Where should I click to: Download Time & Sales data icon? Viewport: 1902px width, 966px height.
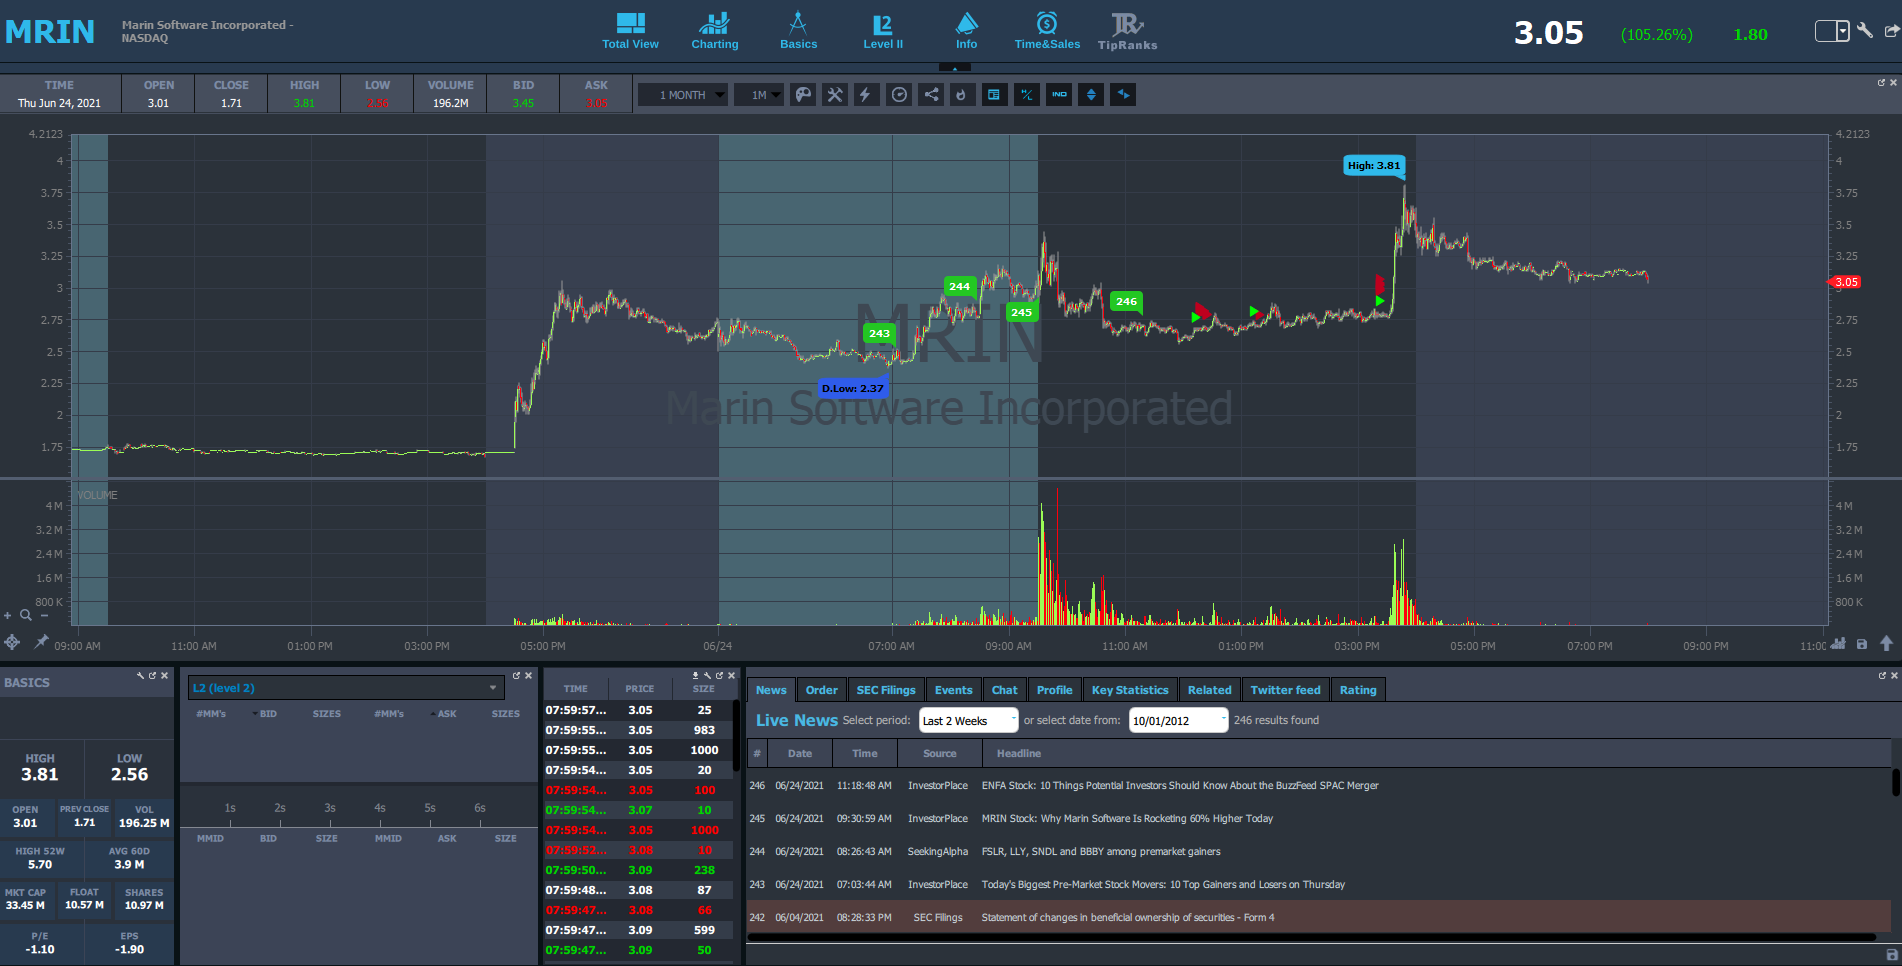[x=696, y=676]
